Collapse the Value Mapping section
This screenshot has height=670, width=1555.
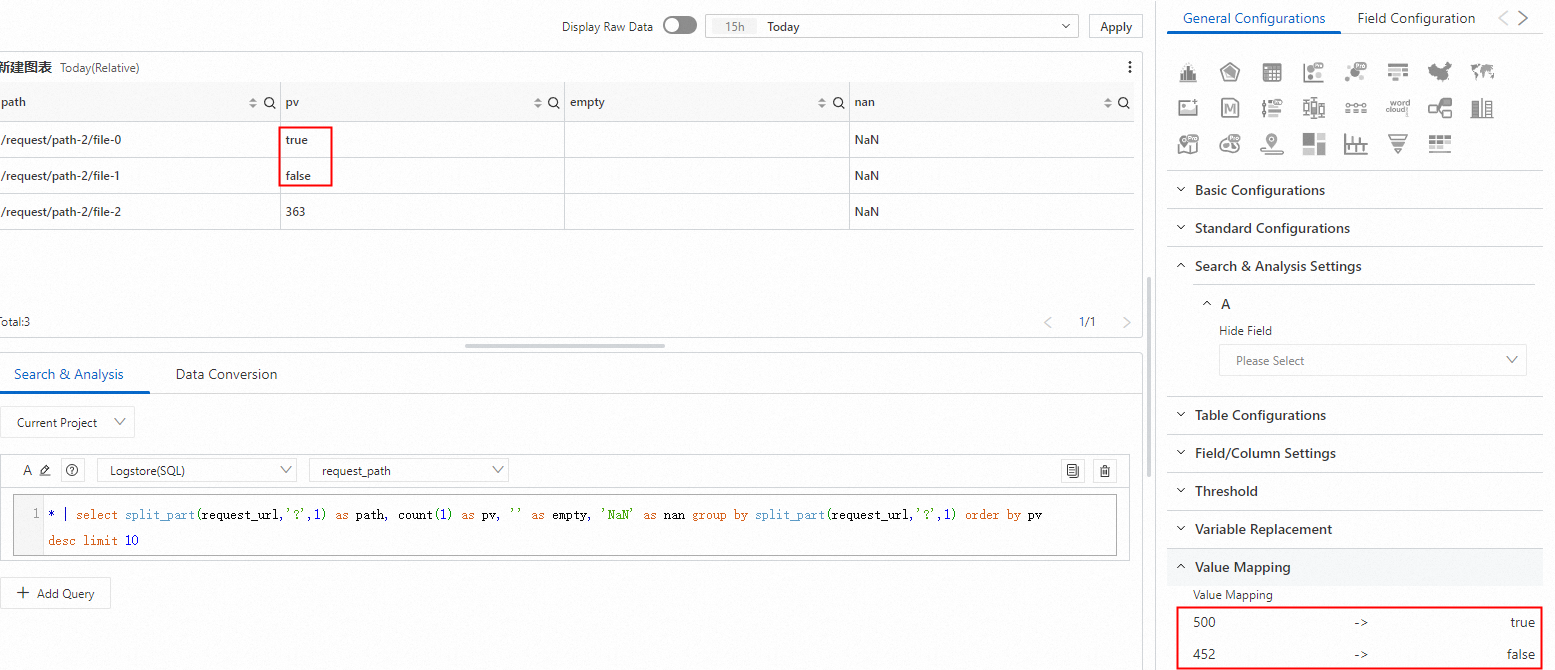point(1355,567)
